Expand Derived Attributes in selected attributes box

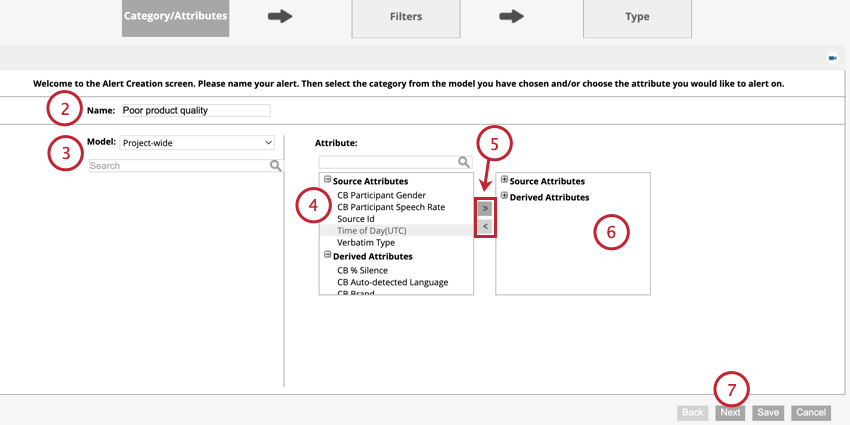click(505, 196)
